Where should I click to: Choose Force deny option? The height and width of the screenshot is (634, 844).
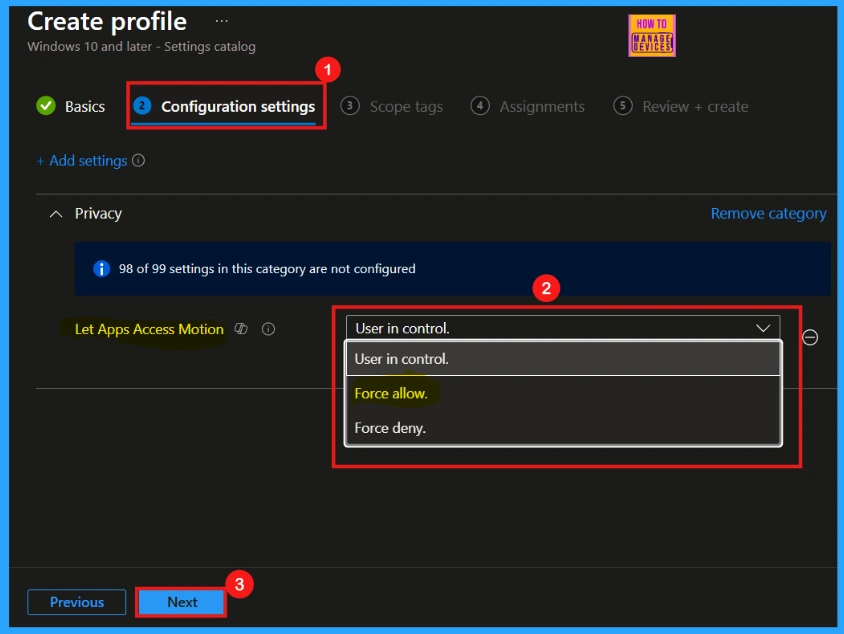pos(563,428)
